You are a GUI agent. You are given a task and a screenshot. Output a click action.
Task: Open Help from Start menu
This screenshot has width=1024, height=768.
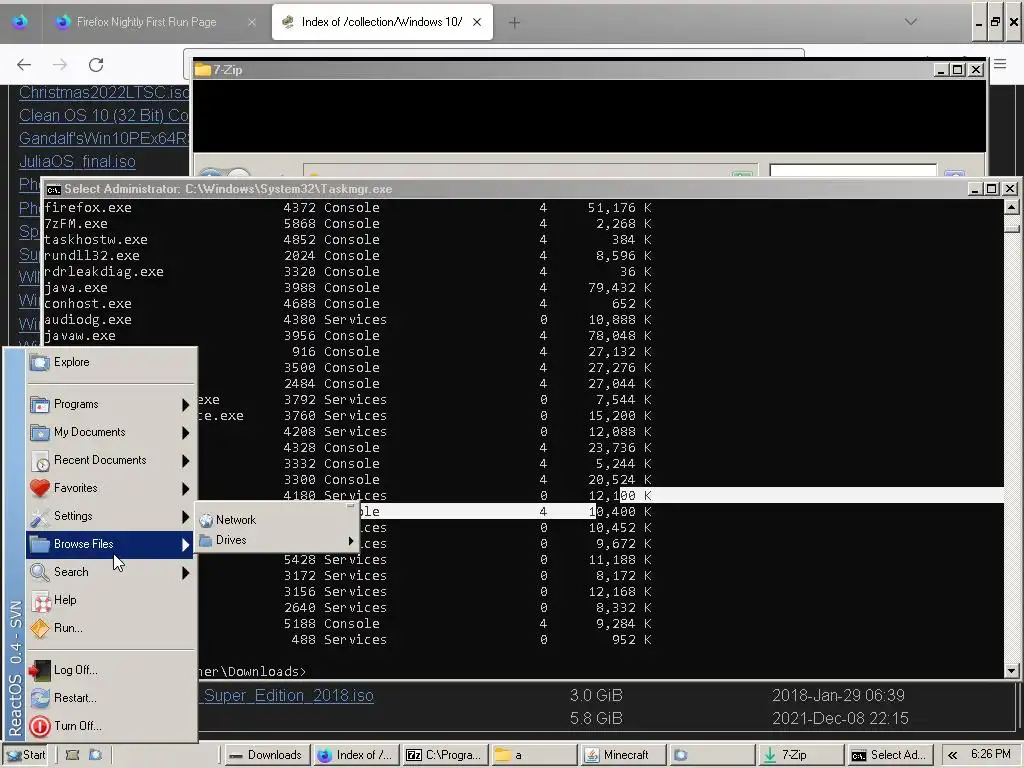click(111, 600)
